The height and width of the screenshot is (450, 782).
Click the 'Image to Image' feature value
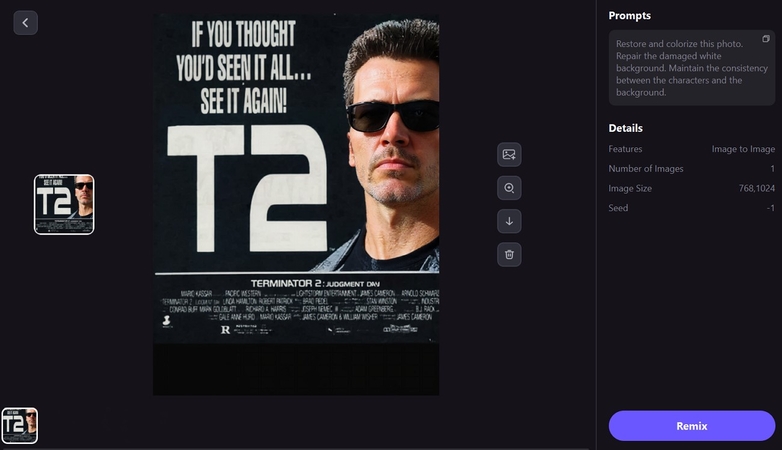coord(743,149)
